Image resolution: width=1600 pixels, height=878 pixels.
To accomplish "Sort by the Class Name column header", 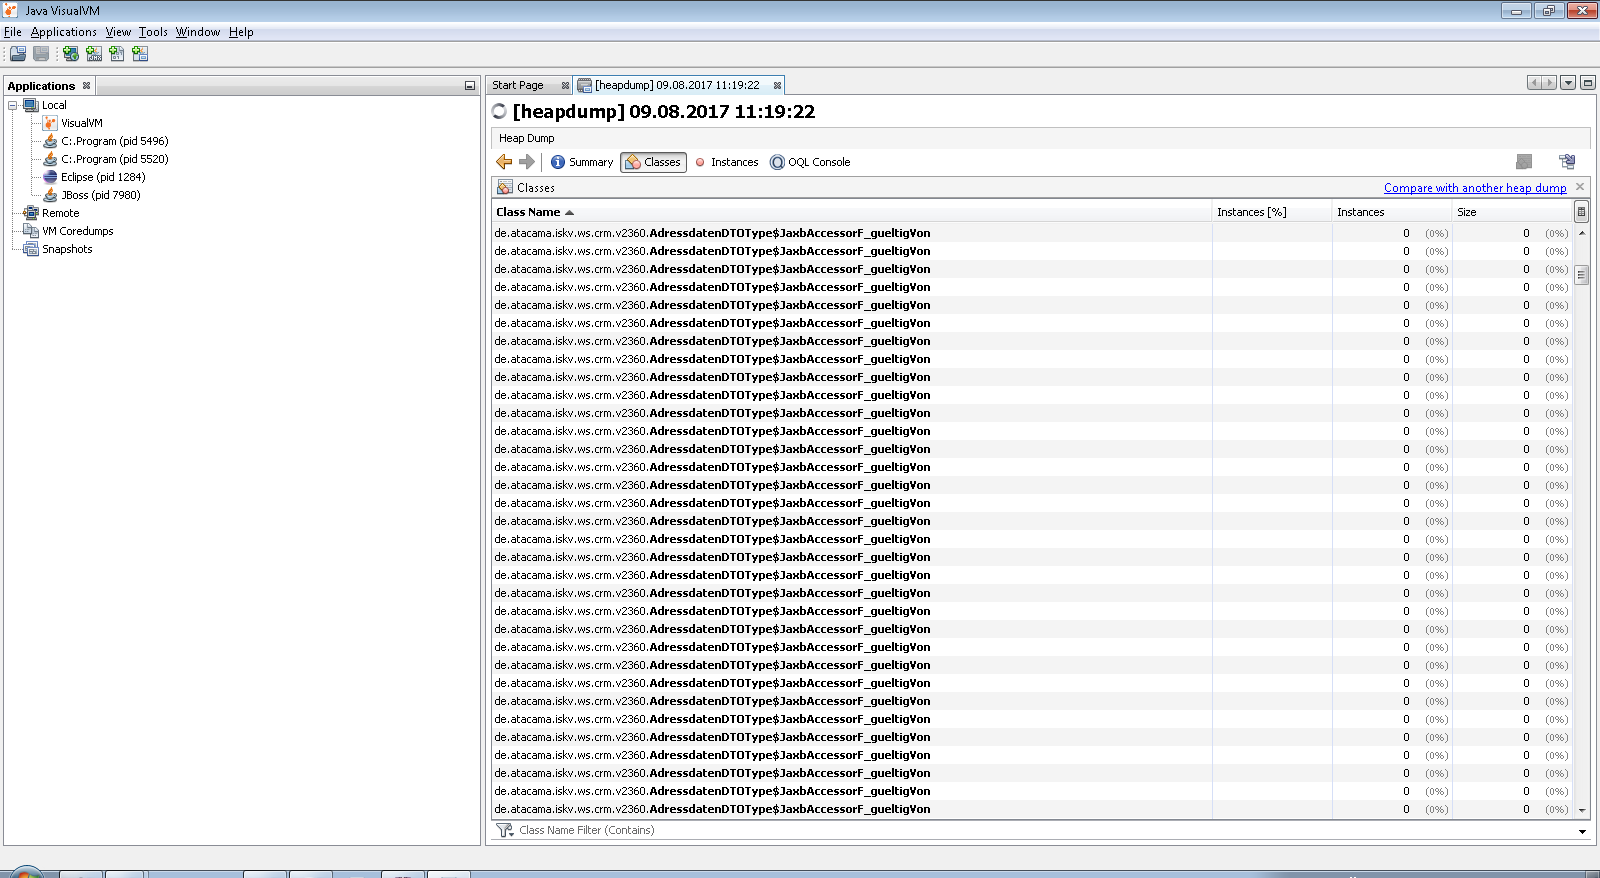I will 528,212.
